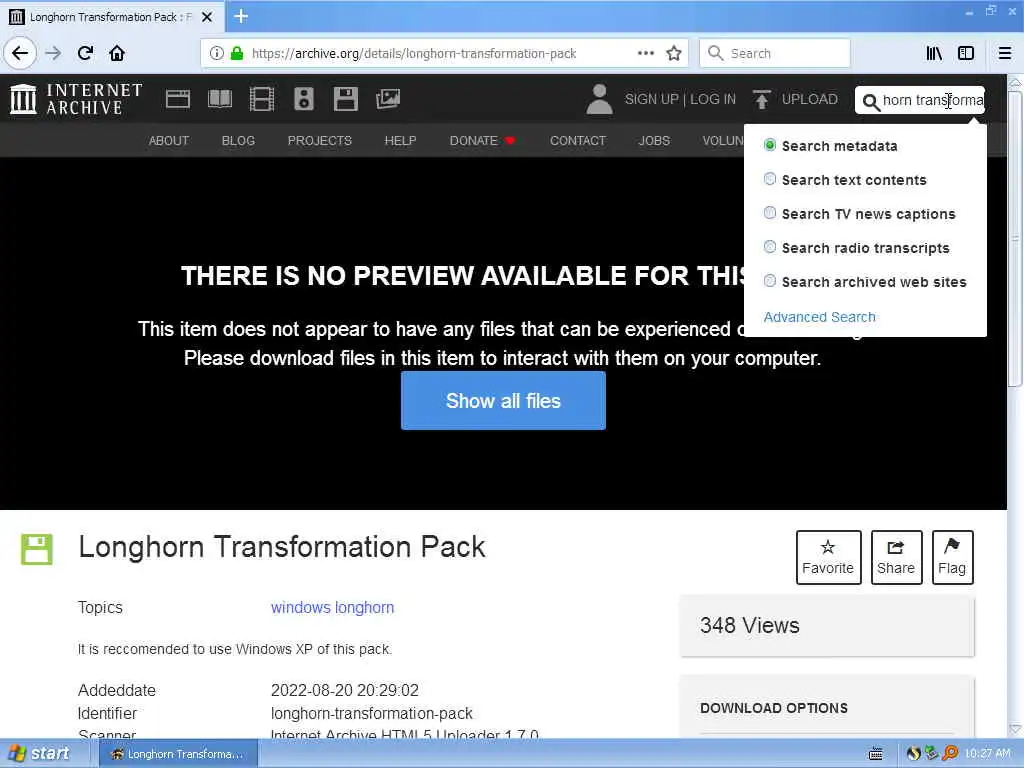Click the 348 Views counter

click(x=750, y=625)
